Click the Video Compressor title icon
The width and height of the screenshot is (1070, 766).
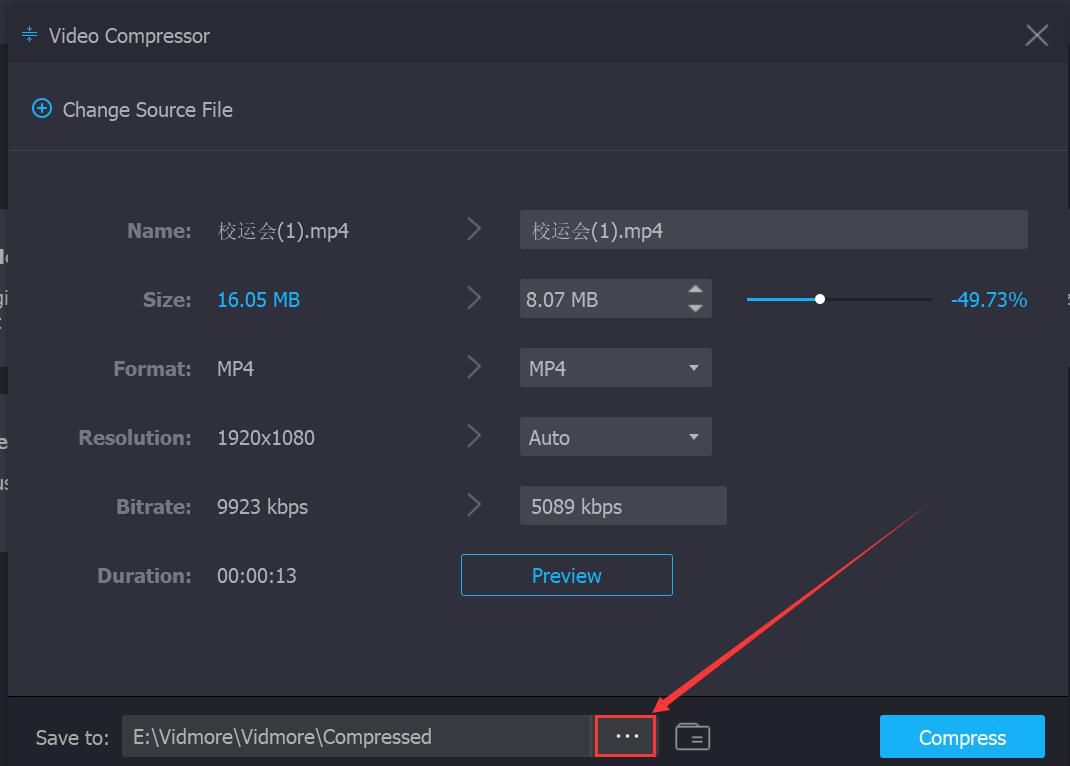click(x=29, y=35)
